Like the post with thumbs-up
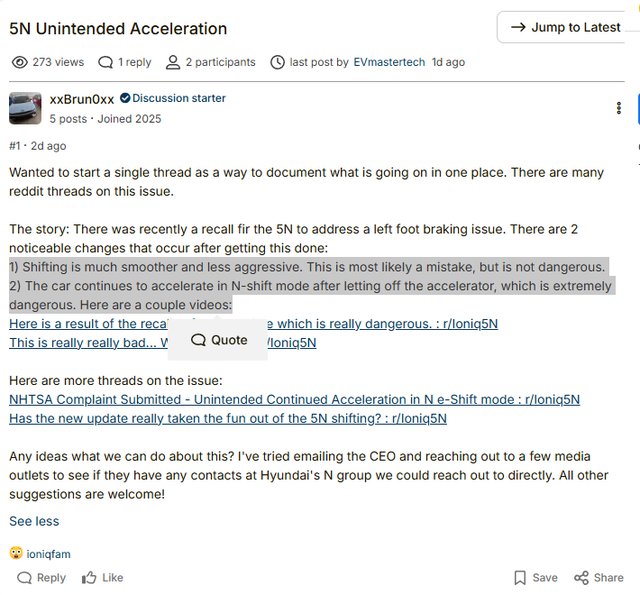Viewport: 640px width, 595px height. point(102,577)
